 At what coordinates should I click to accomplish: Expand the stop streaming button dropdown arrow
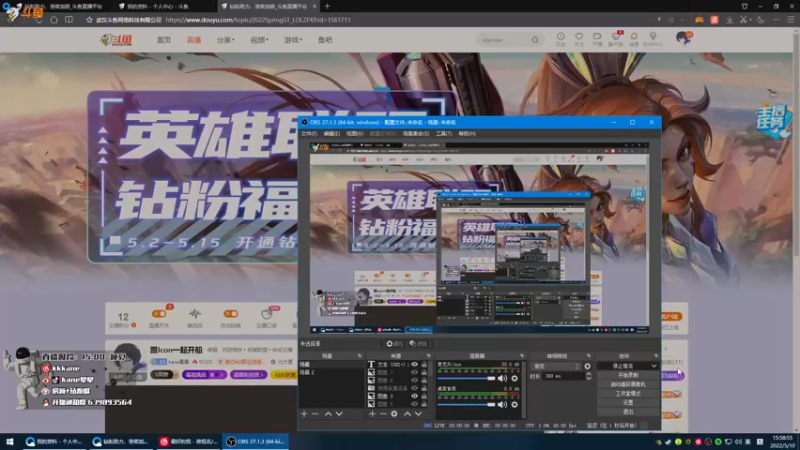tap(654, 366)
